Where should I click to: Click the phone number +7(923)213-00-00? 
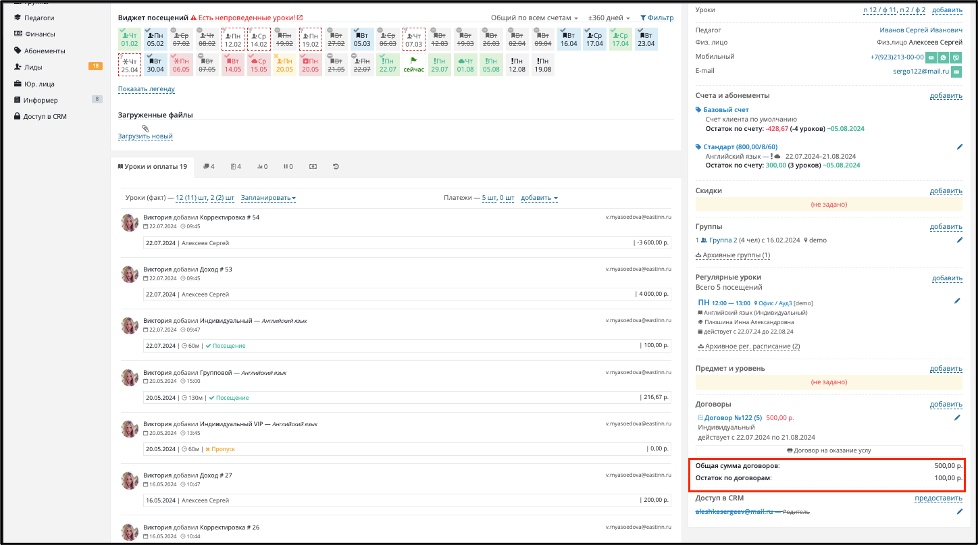(x=897, y=57)
